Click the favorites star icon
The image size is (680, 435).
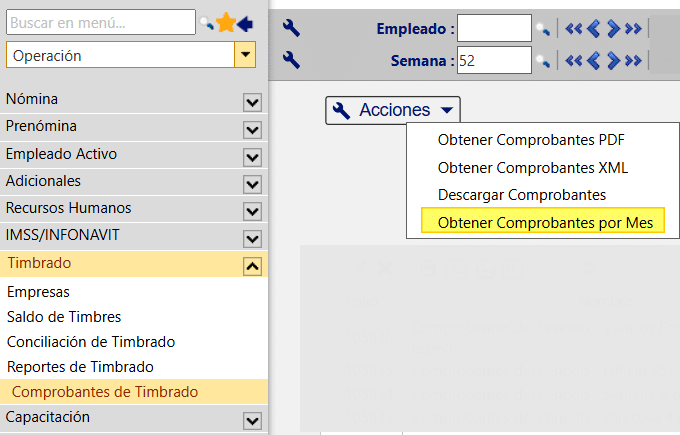pyautogui.click(x=226, y=23)
